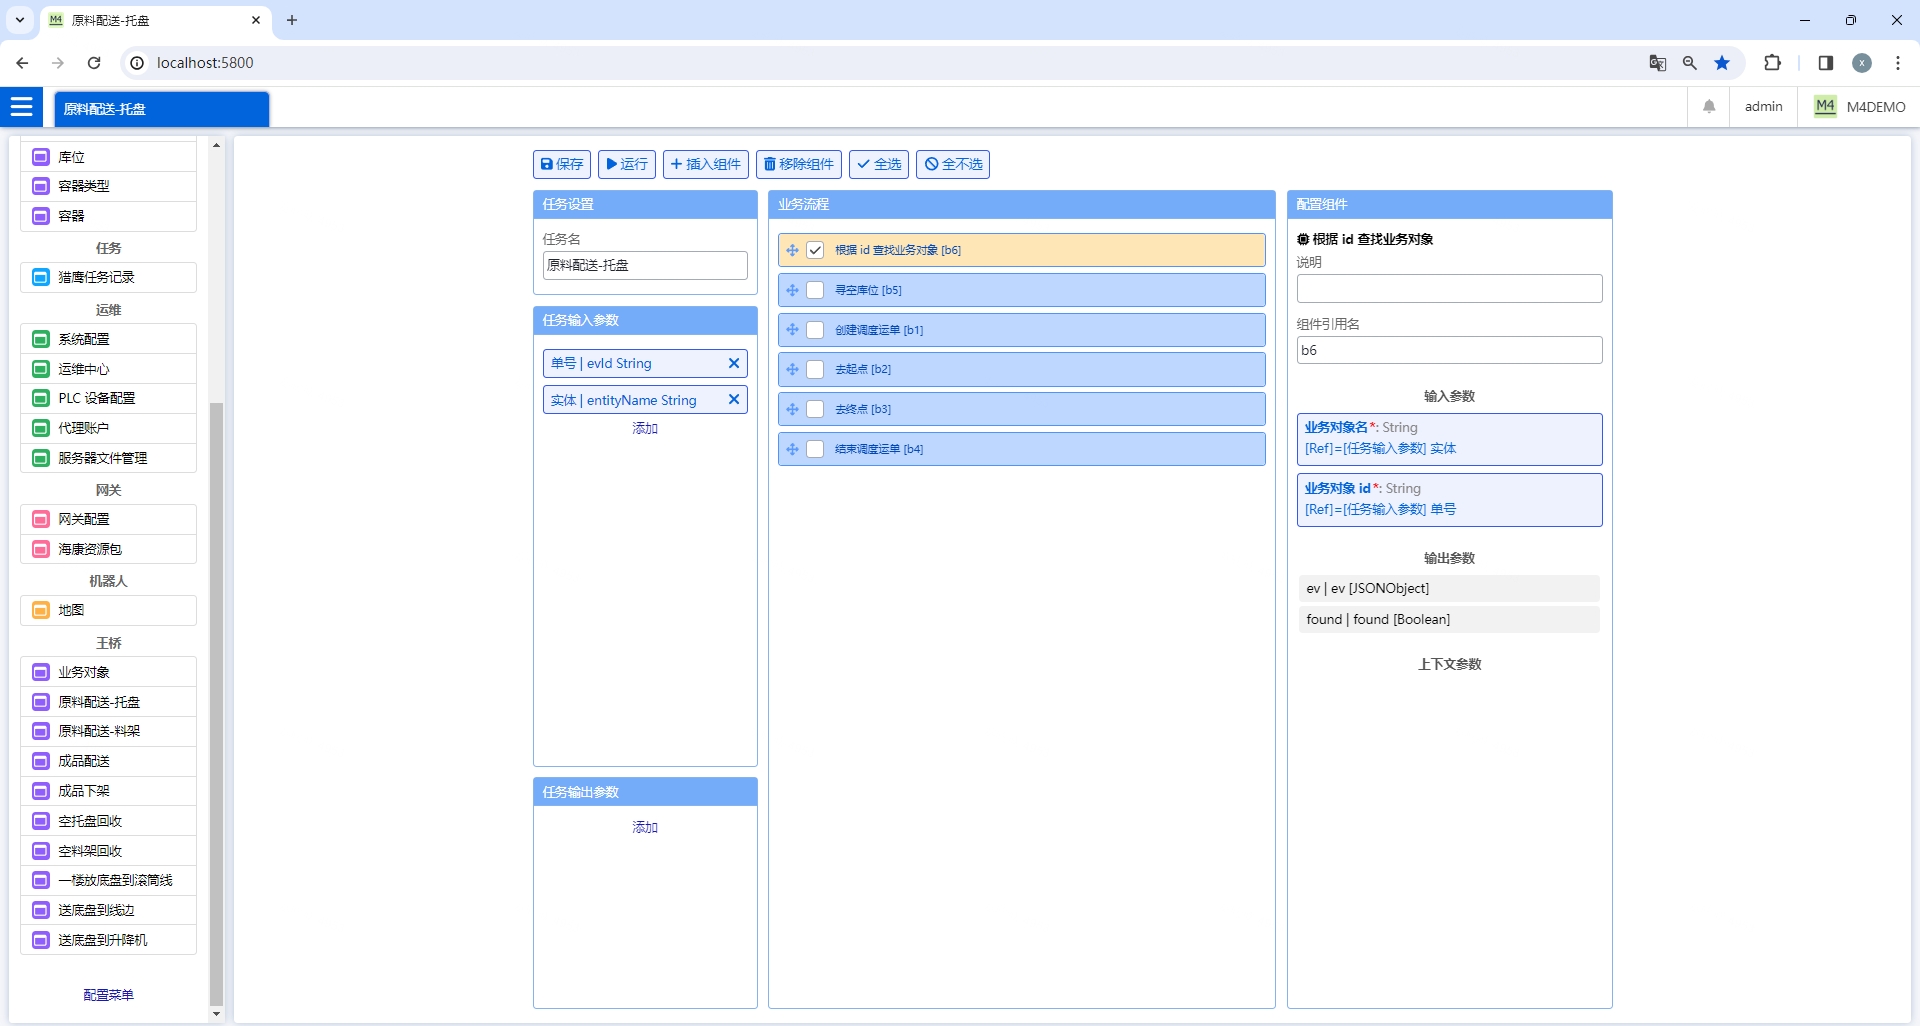Bookmark this page with star icon

tap(1722, 63)
